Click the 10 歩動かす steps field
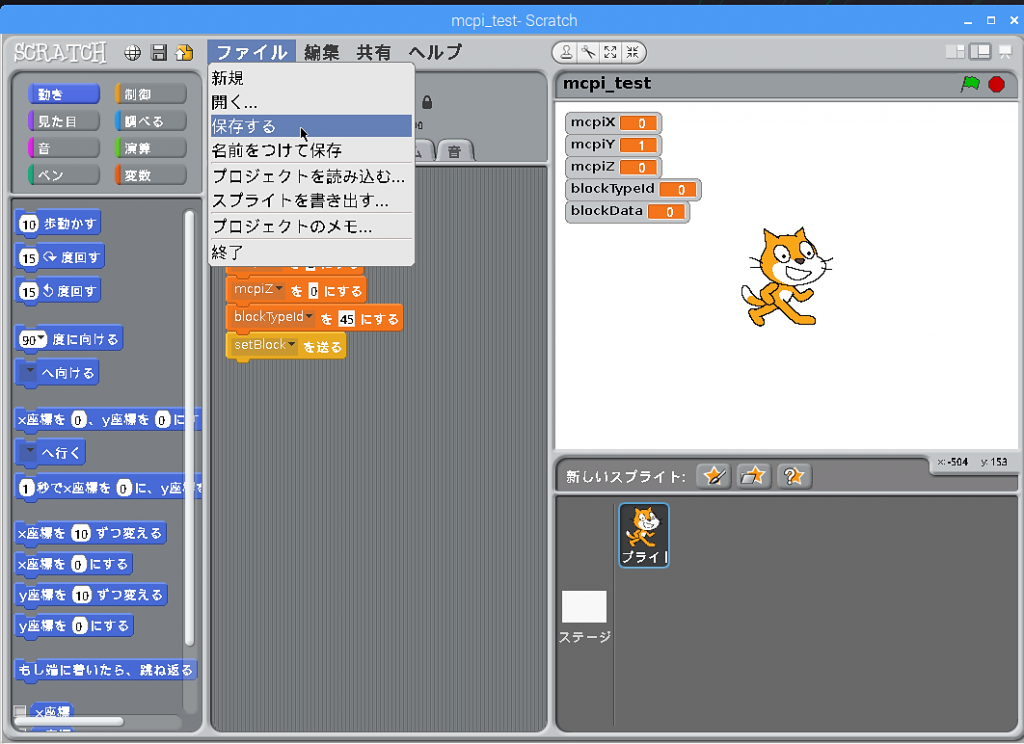Viewport: 1024px width, 744px height. (29, 225)
